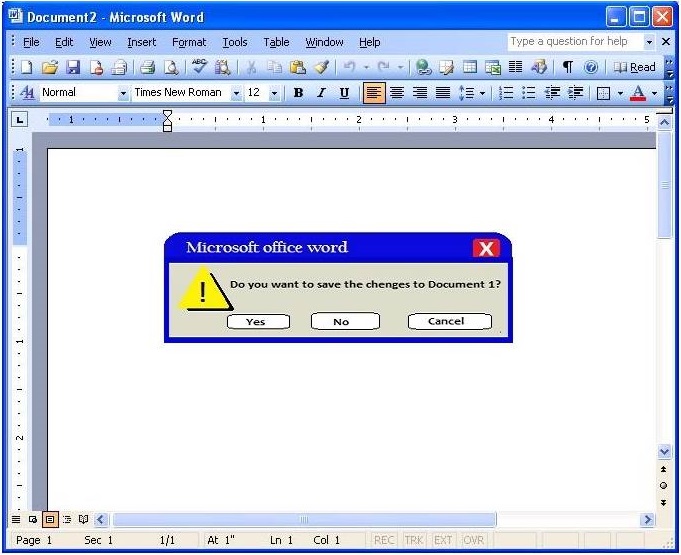Expand the Normal style dropdown
681x555 pixels.
click(123, 93)
